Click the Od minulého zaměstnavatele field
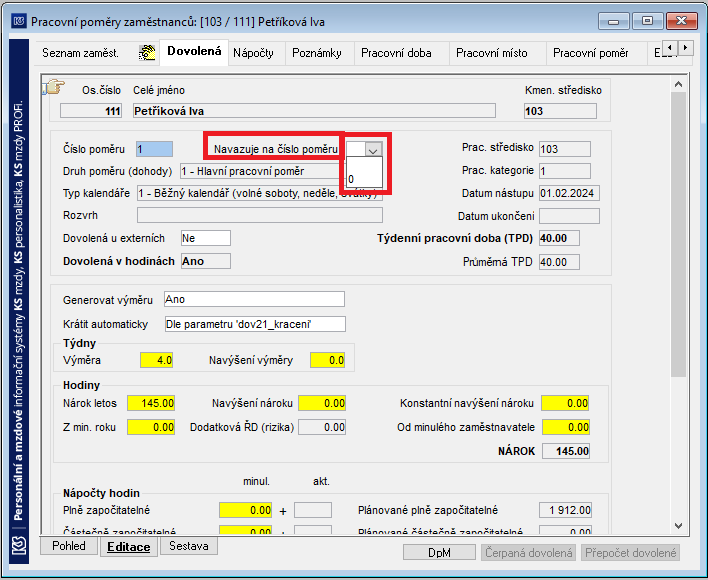Image resolution: width=708 pixels, height=580 pixels. pyautogui.click(x=566, y=427)
